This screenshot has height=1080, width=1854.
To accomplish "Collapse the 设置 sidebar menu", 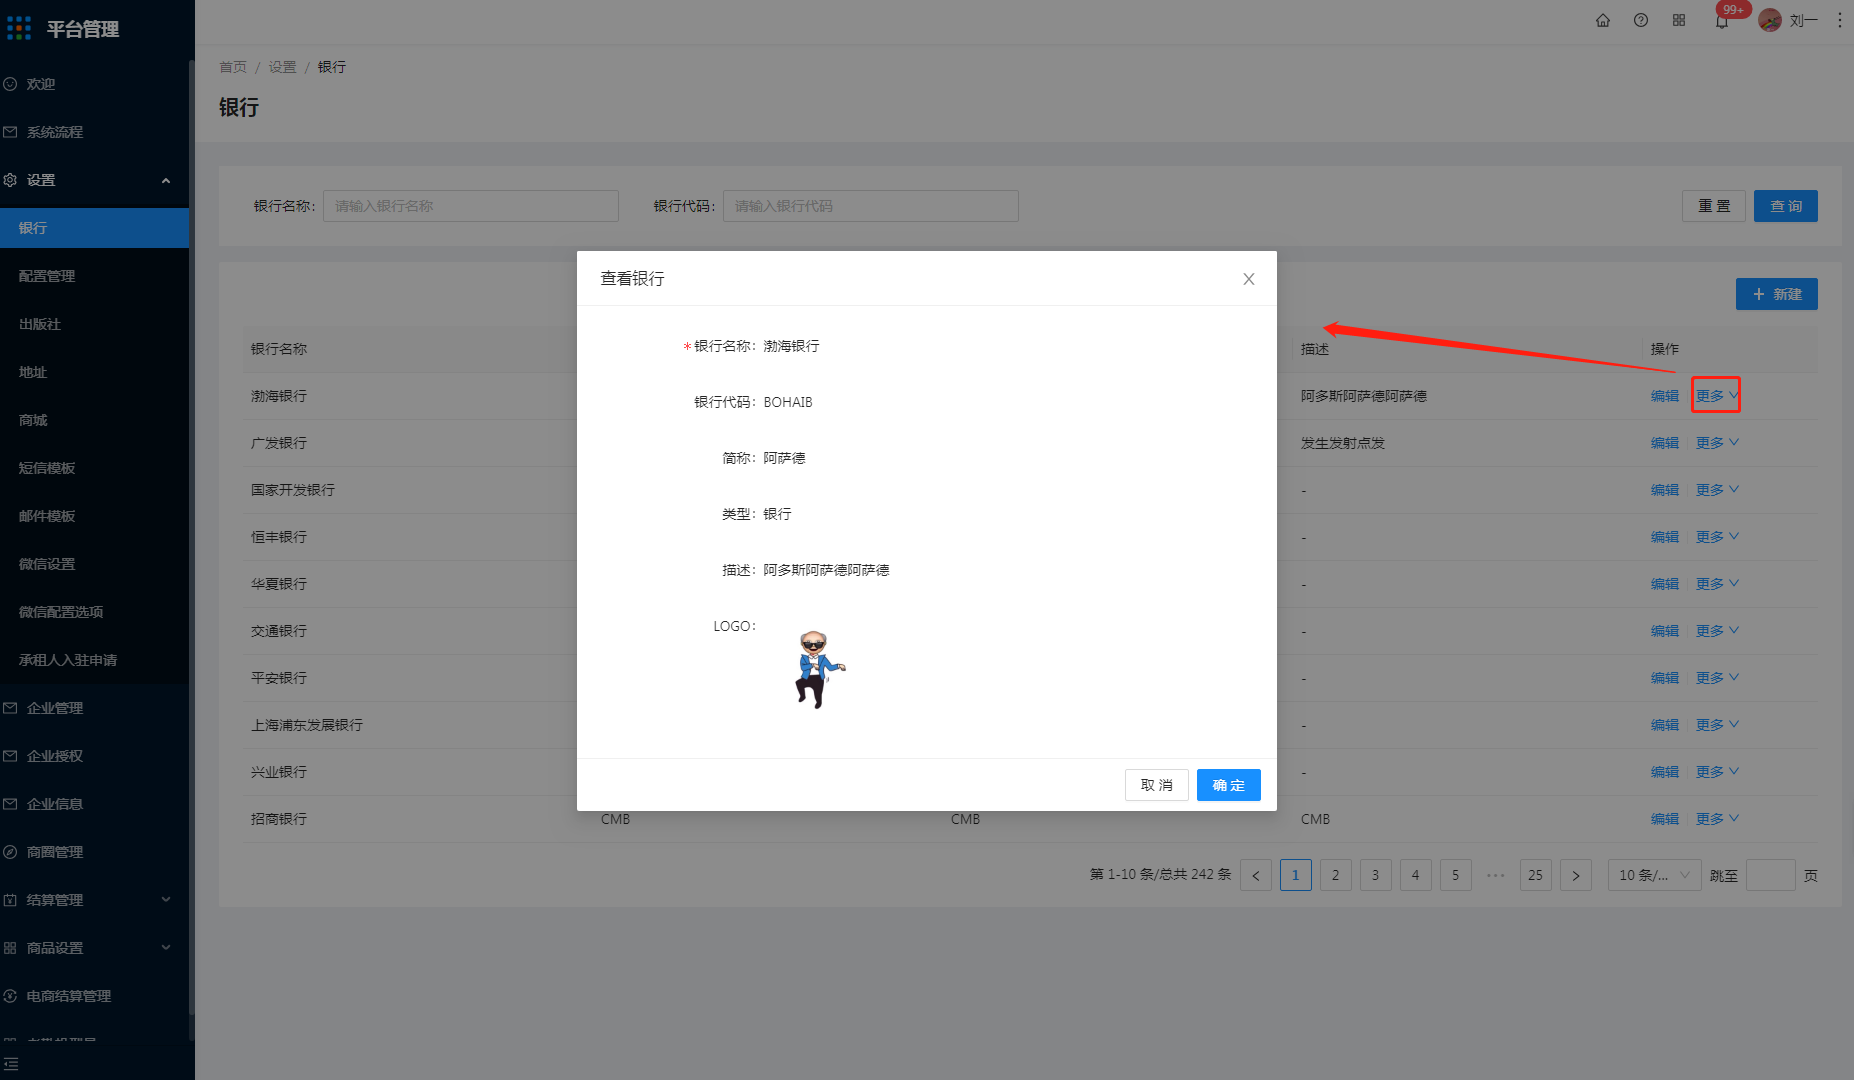I will pos(166,181).
